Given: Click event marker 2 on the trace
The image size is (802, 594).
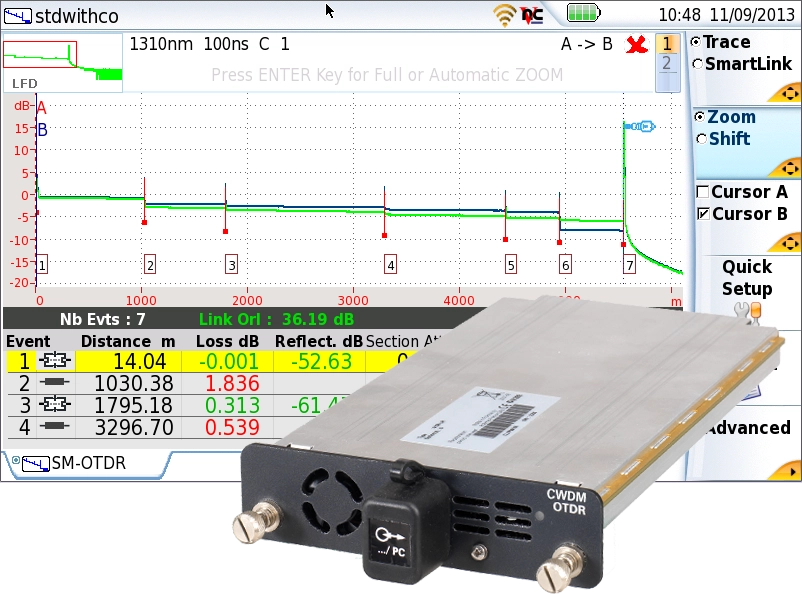Looking at the screenshot, I should click(x=150, y=265).
